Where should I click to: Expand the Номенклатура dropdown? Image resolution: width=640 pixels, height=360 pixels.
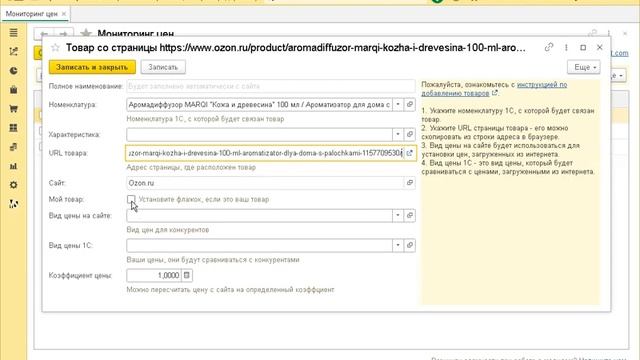(398, 104)
